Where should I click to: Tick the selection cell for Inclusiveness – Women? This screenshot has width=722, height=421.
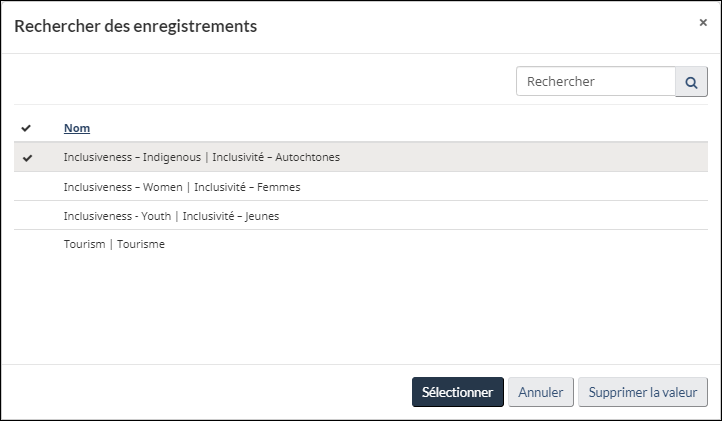click(26, 187)
